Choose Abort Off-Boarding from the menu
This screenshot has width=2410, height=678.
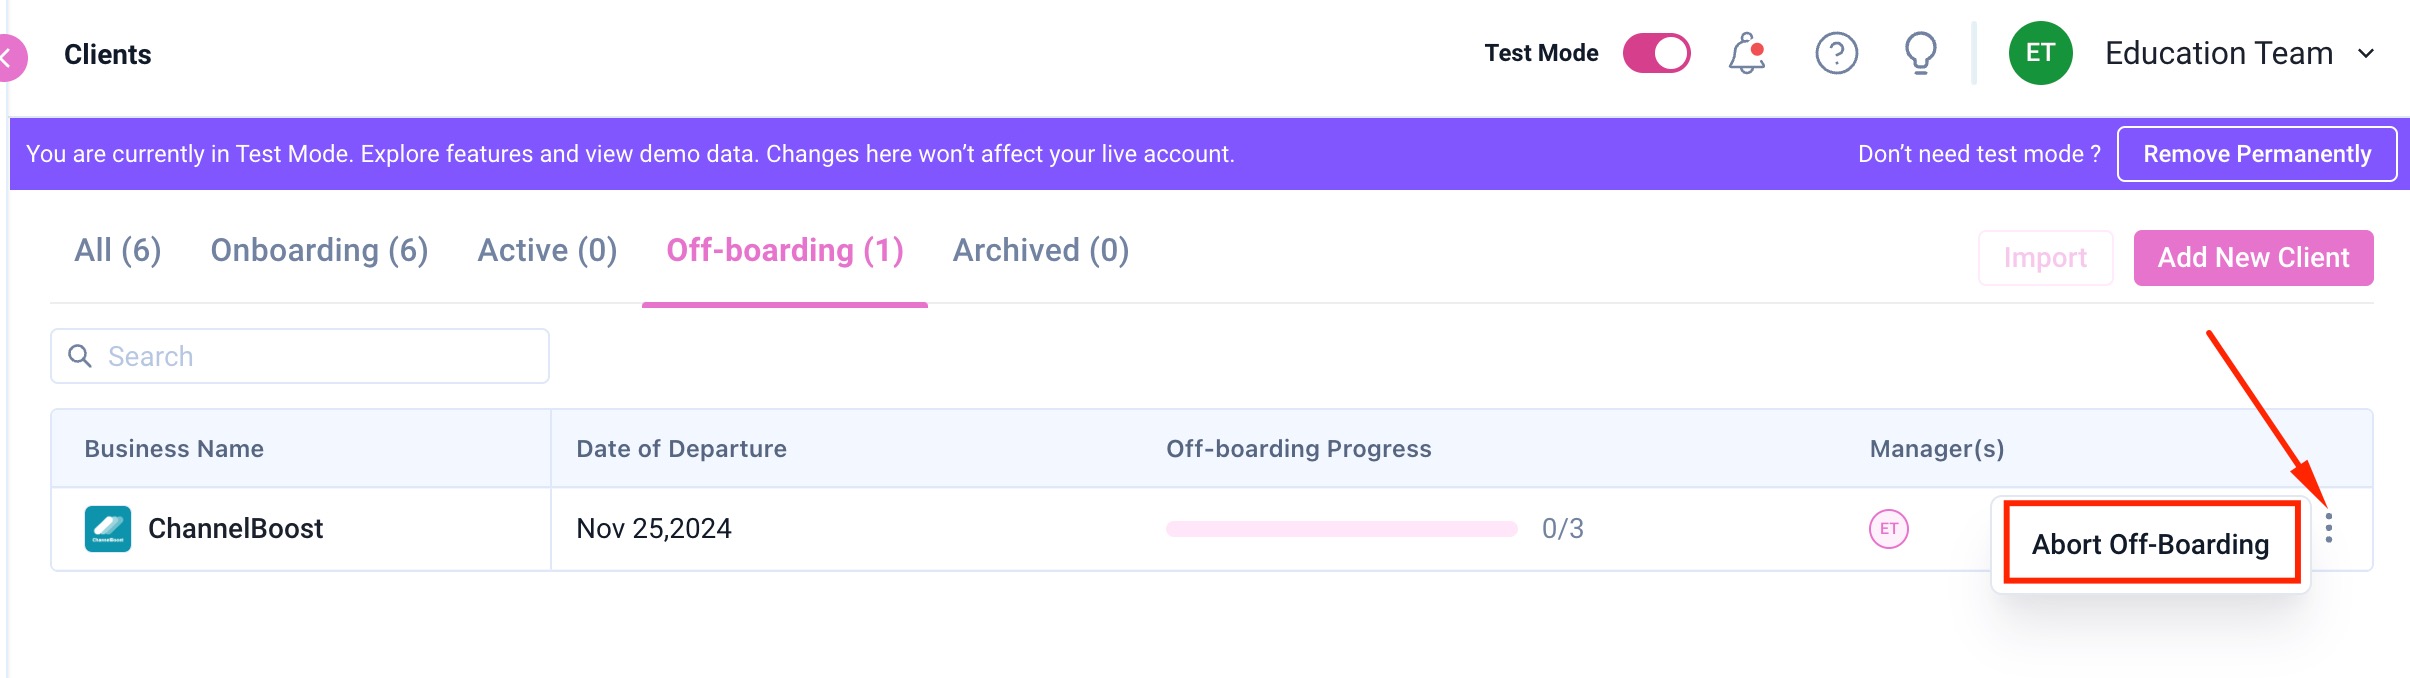(2151, 544)
